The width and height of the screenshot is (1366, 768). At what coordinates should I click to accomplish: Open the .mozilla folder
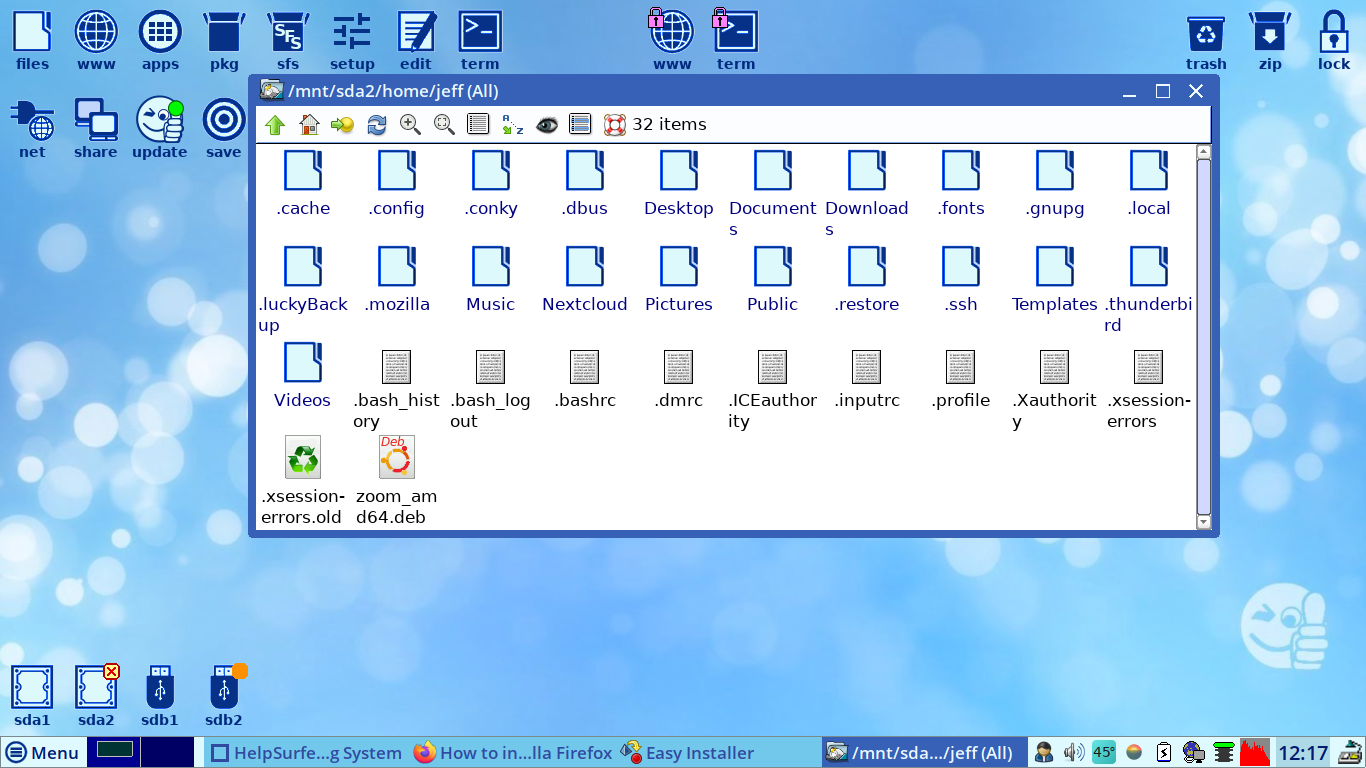pyautogui.click(x=397, y=279)
